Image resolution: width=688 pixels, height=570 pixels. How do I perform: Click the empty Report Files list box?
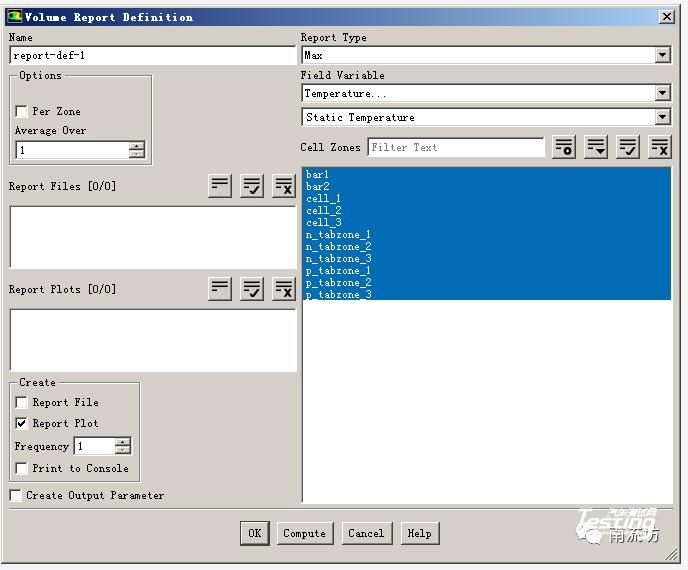pos(153,237)
